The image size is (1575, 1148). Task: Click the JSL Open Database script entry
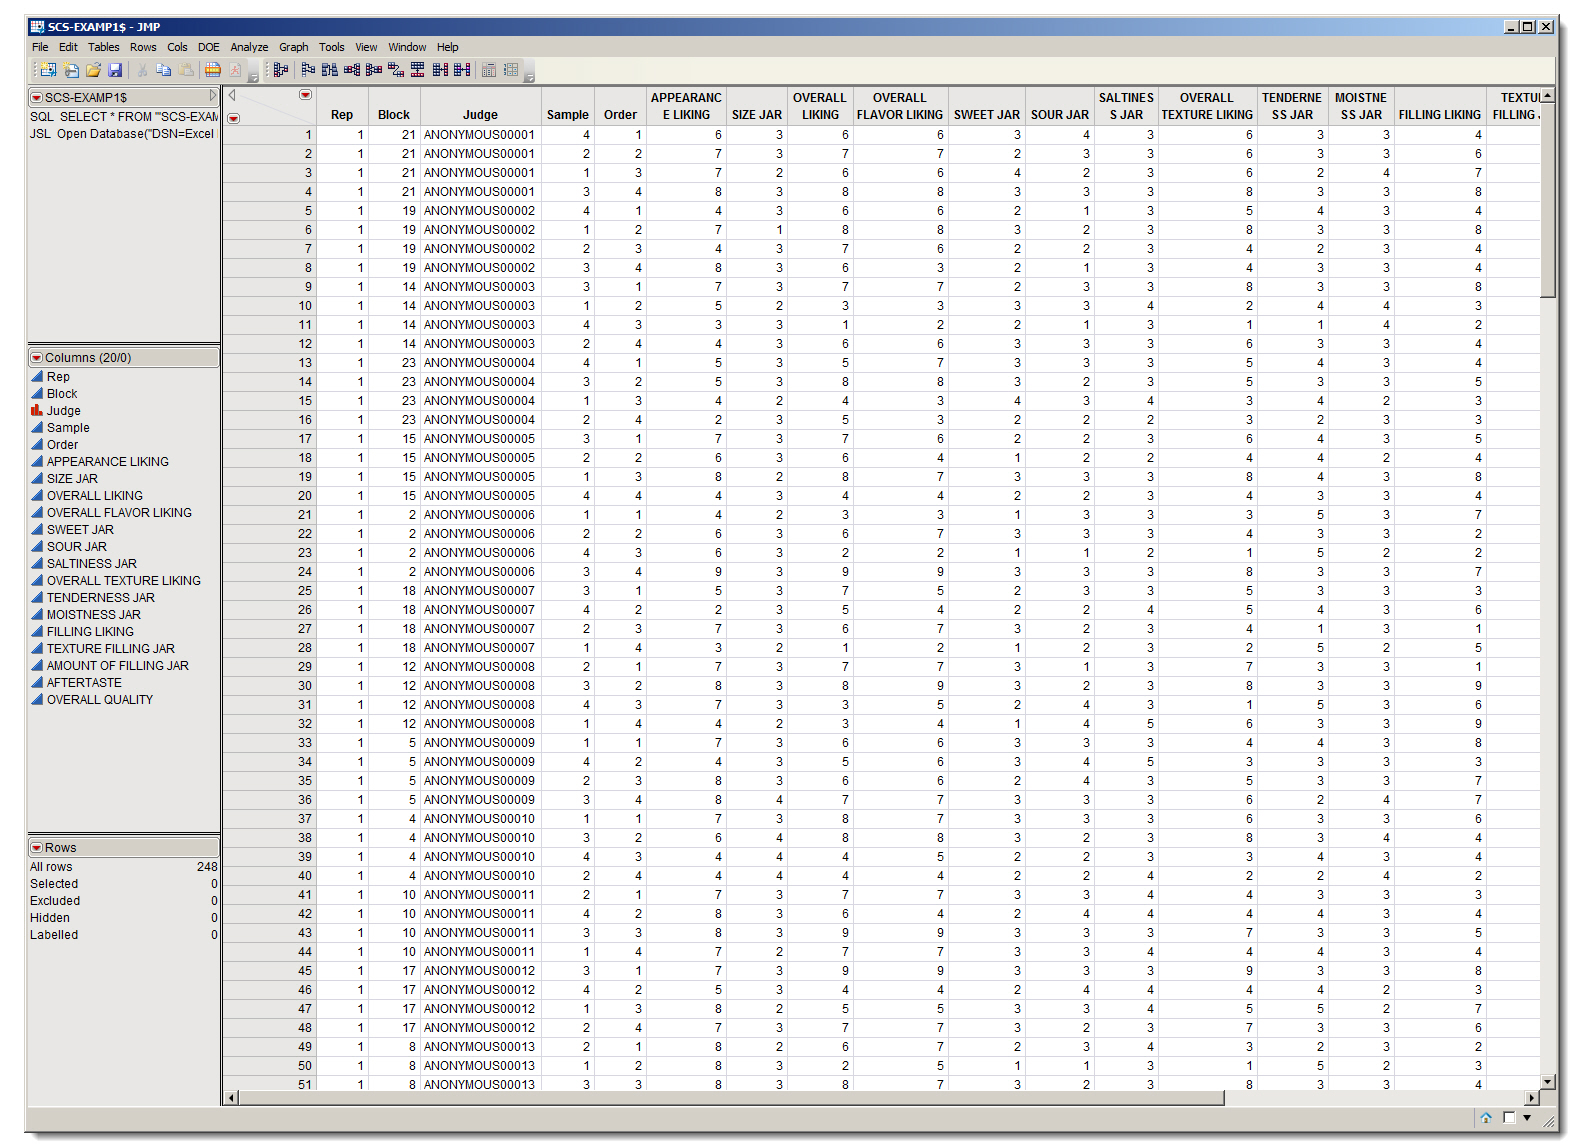[x=122, y=133]
